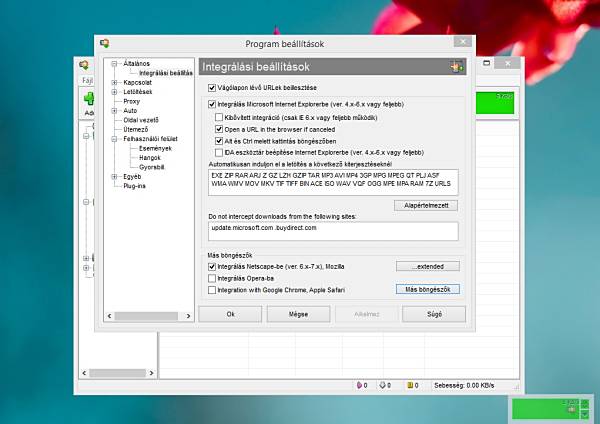Click the green plus Add icon in main window

(x=89, y=99)
